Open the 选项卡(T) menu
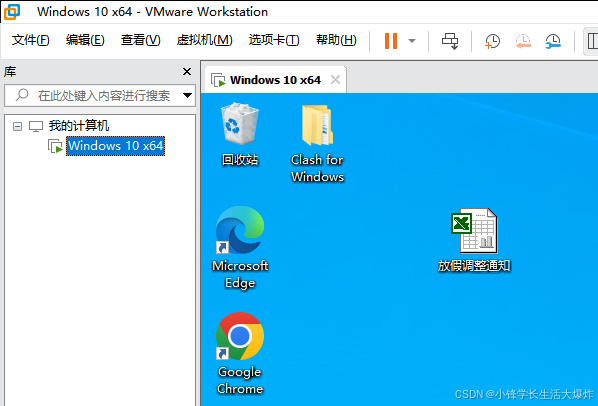Viewport: 598px width, 406px height. click(274, 40)
